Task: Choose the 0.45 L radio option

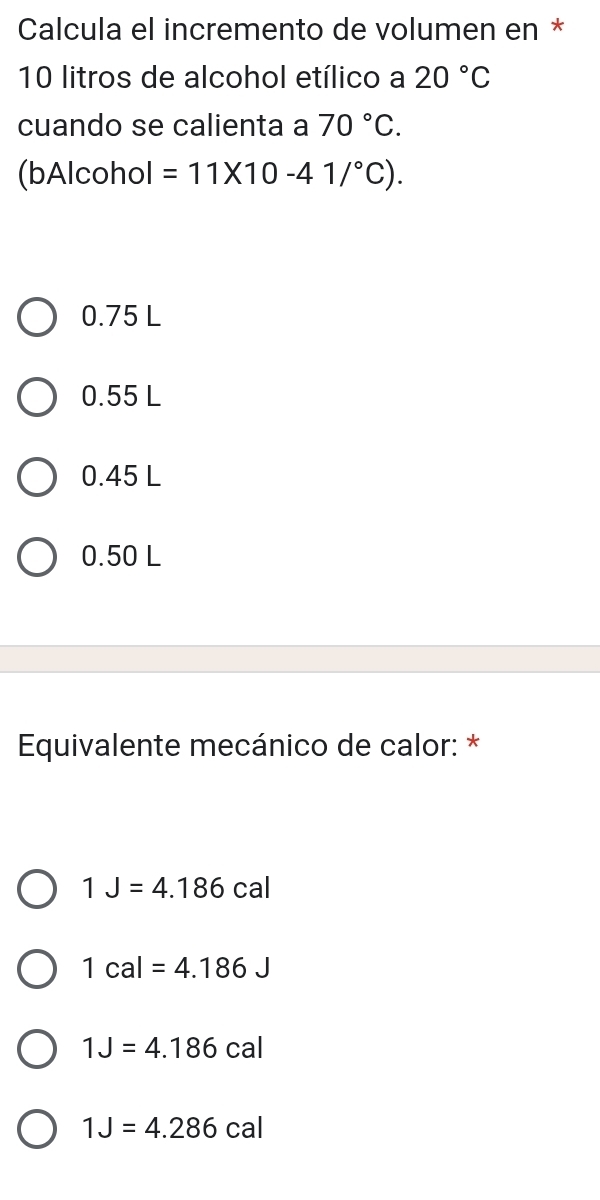Action: click(x=38, y=477)
